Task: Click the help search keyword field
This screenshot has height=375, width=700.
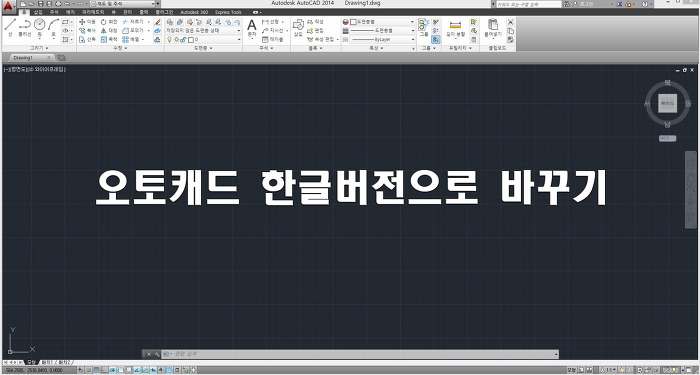Action: pos(529,4)
